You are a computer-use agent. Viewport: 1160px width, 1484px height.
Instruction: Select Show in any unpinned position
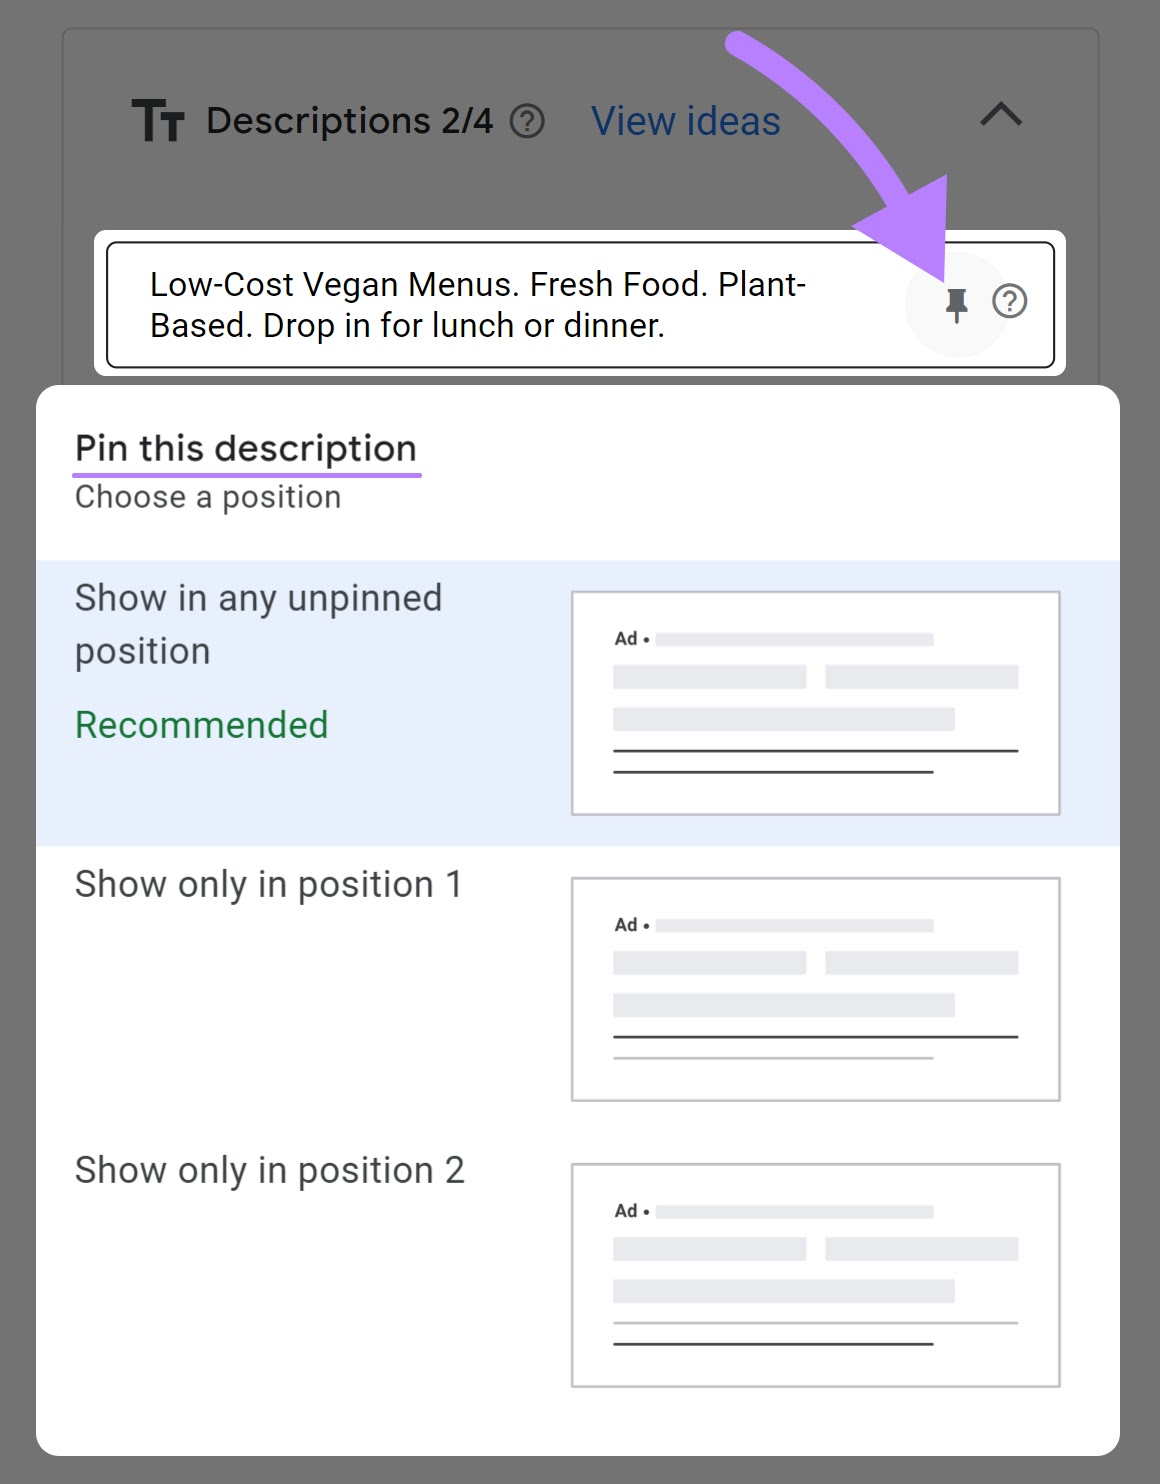(x=260, y=623)
